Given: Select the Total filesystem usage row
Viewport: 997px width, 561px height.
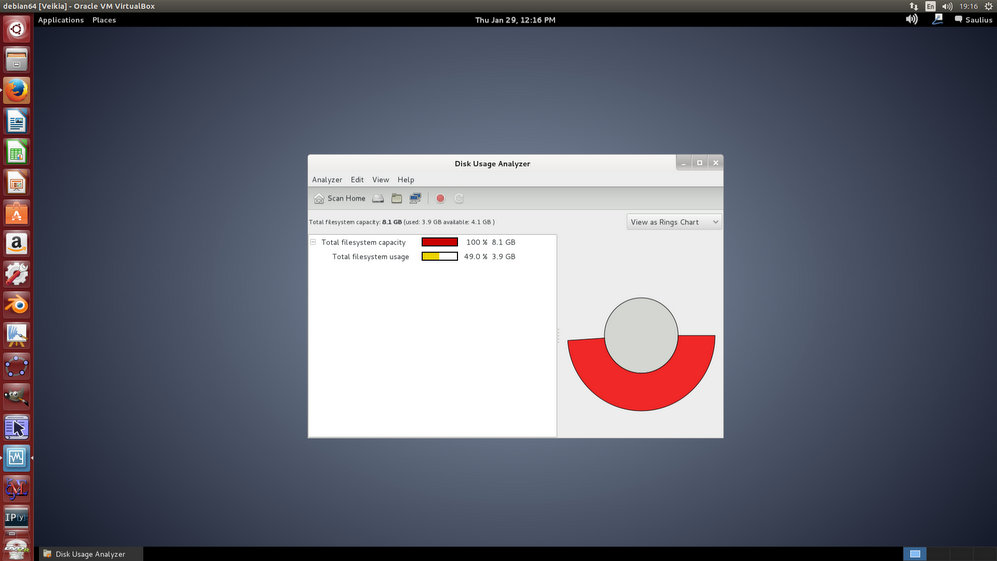Looking at the screenshot, I should pos(370,257).
